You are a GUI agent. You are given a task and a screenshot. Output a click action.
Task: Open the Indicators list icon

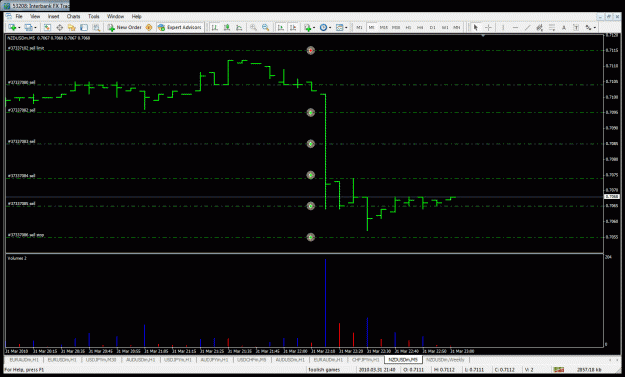(x=307, y=27)
